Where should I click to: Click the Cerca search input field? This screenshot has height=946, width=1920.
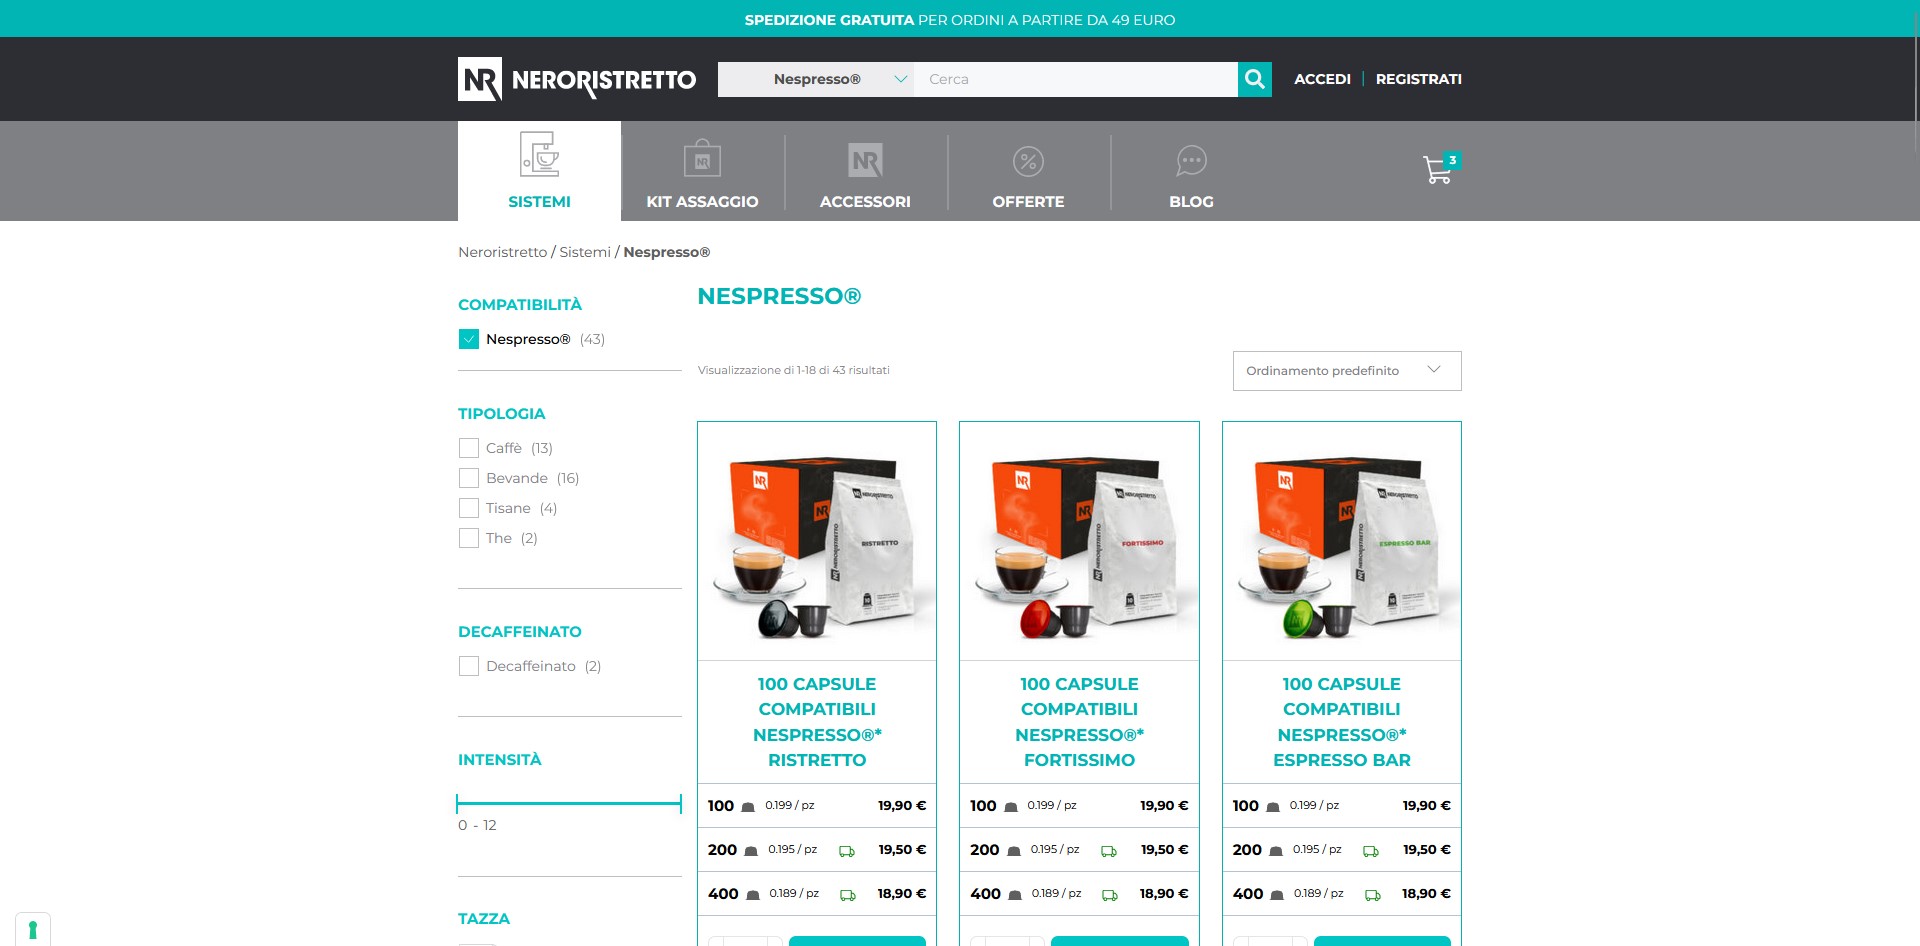(1076, 79)
